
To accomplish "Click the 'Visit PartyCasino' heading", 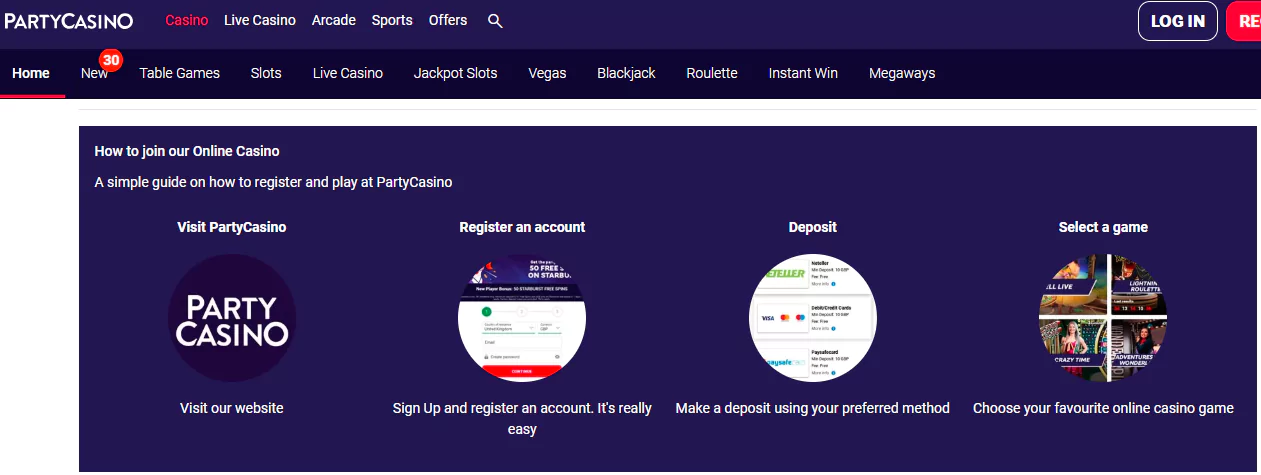I will coord(232,227).
